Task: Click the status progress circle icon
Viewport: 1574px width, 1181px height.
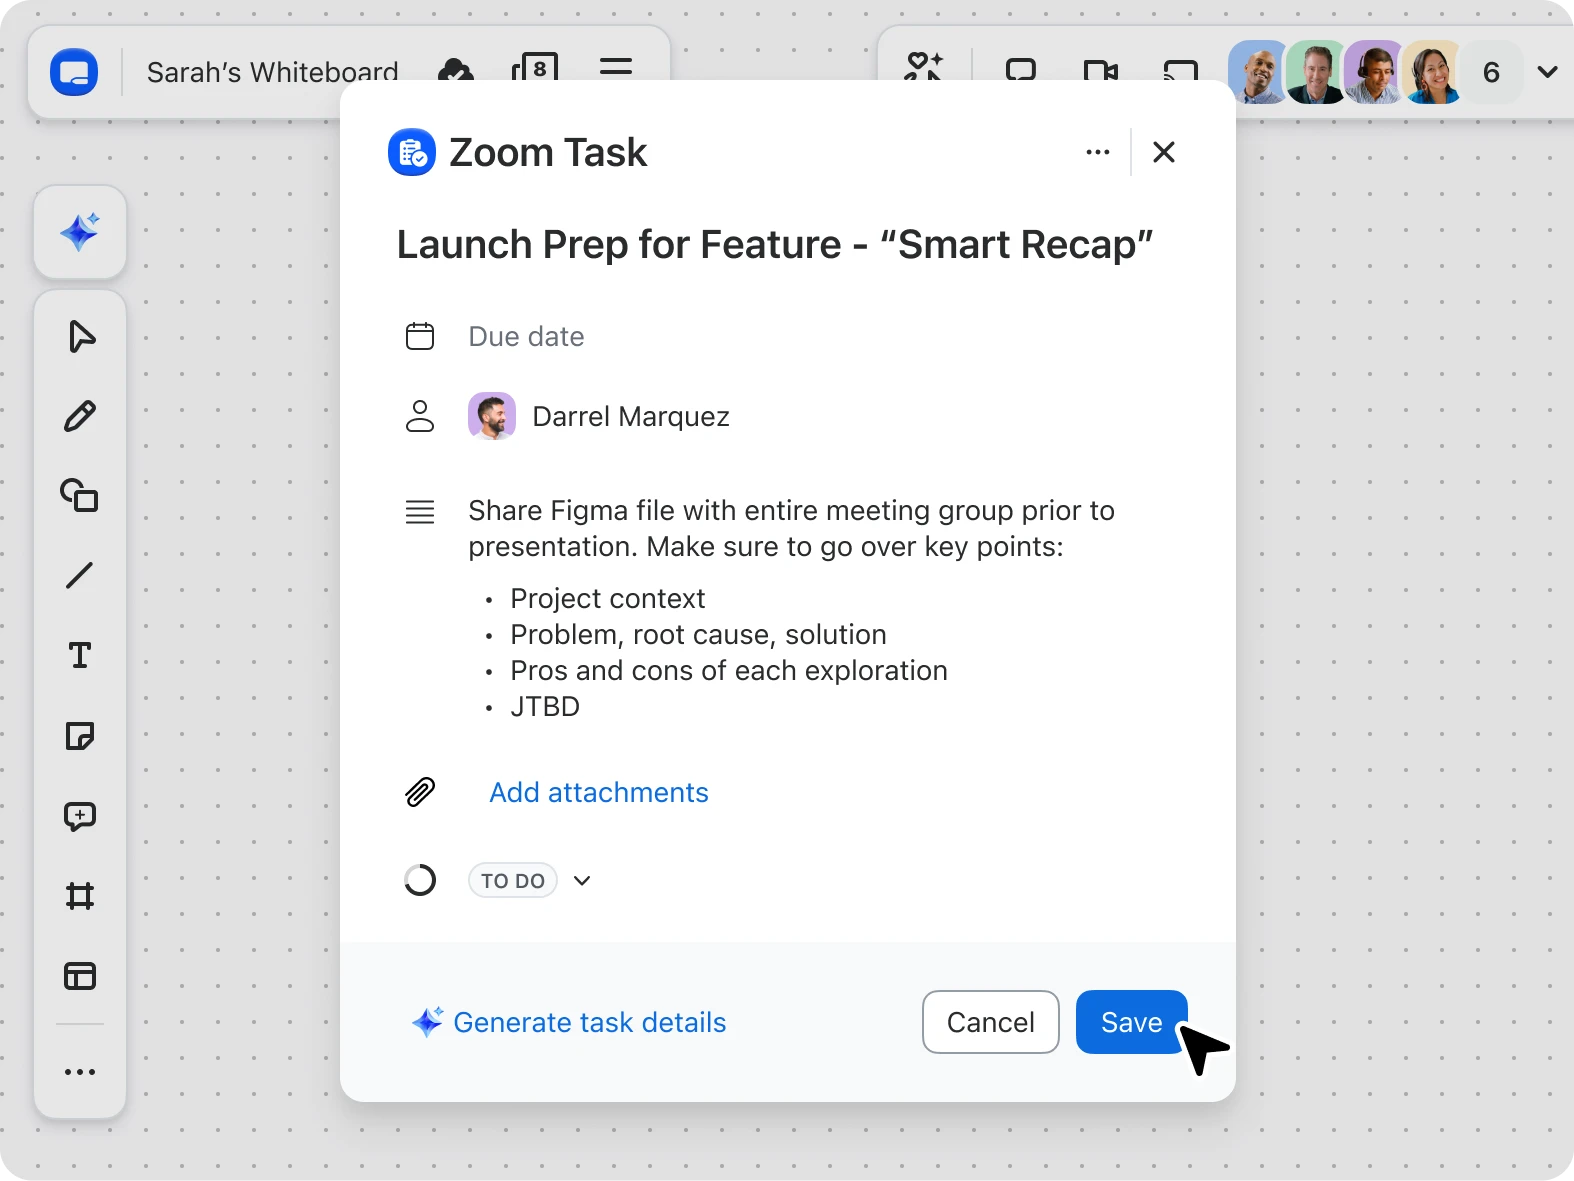Action: [420, 880]
